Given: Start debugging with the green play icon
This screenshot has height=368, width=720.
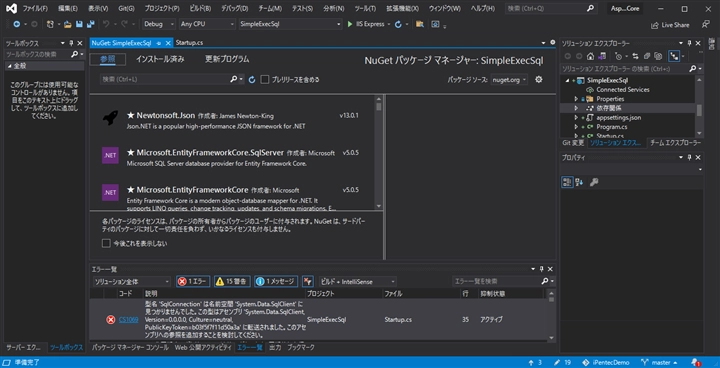Looking at the screenshot, I should 350,24.
